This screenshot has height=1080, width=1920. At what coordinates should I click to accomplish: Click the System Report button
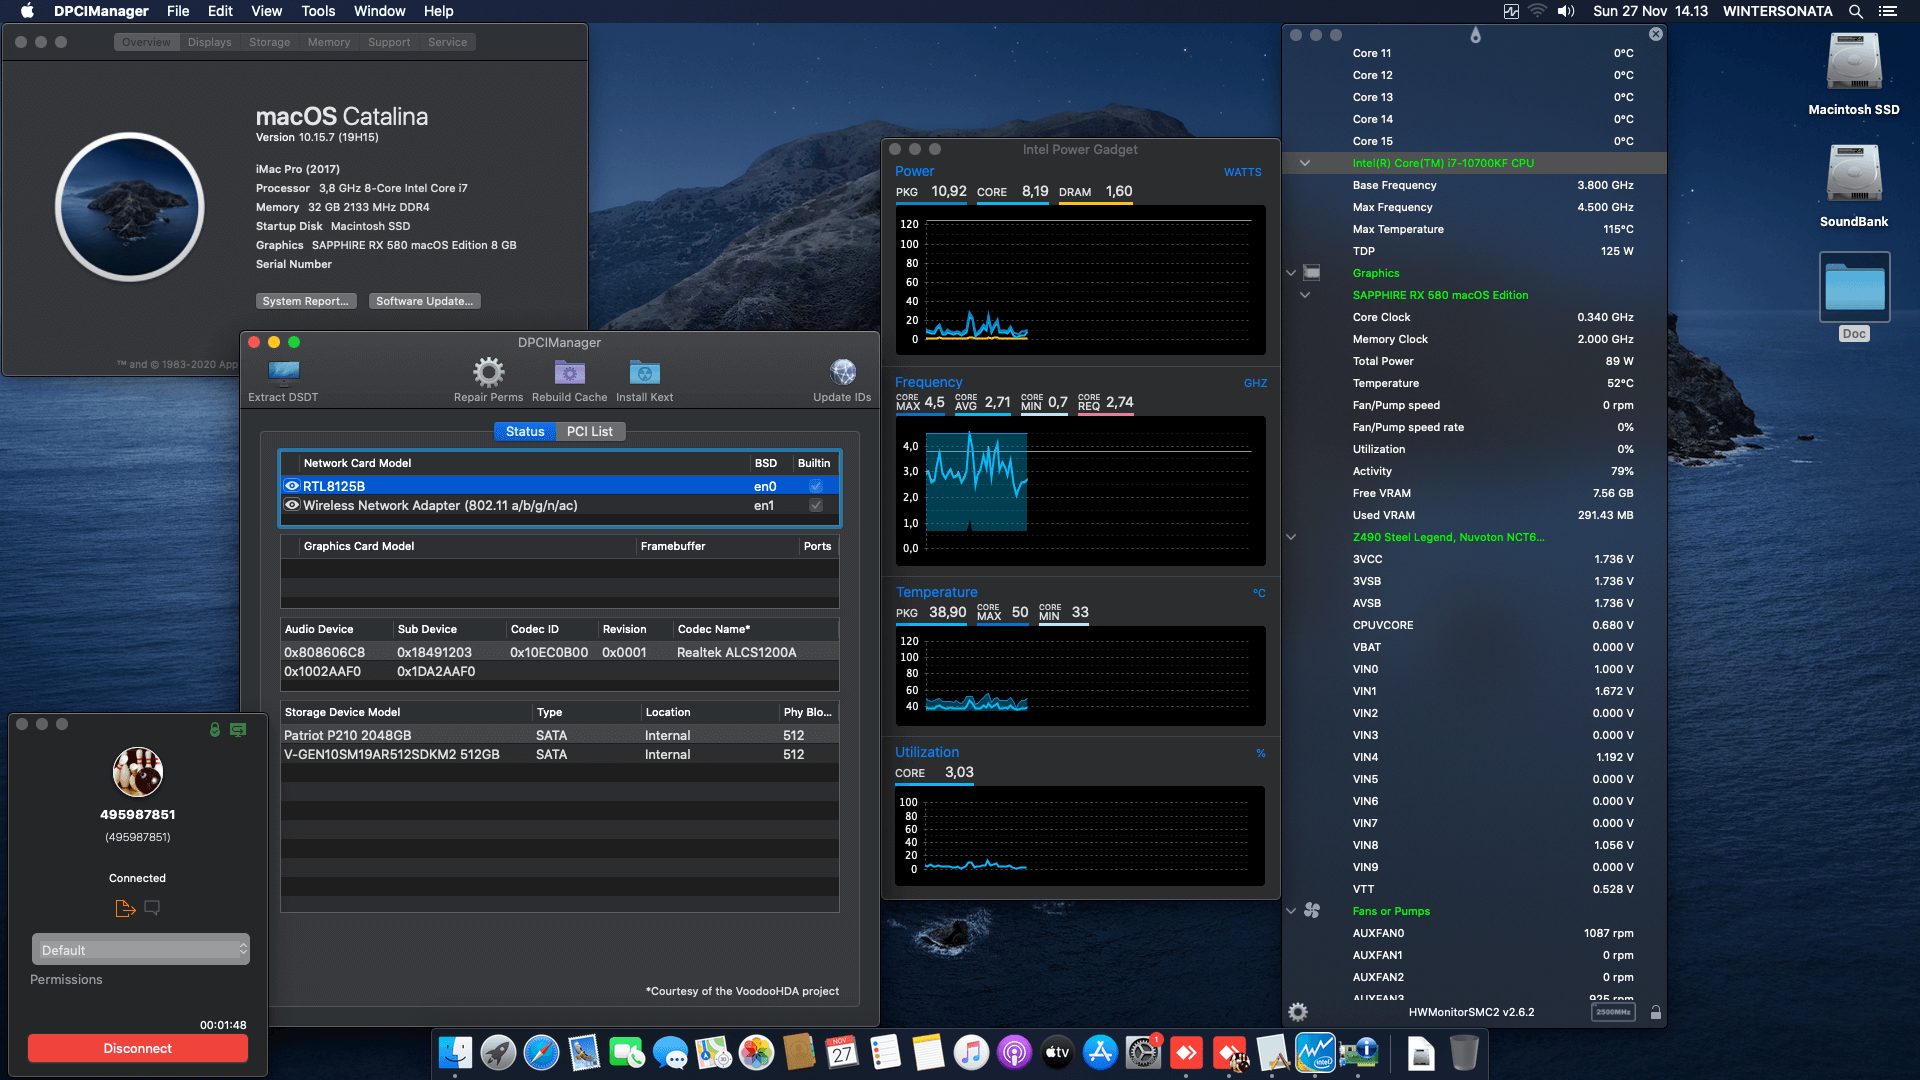point(305,301)
